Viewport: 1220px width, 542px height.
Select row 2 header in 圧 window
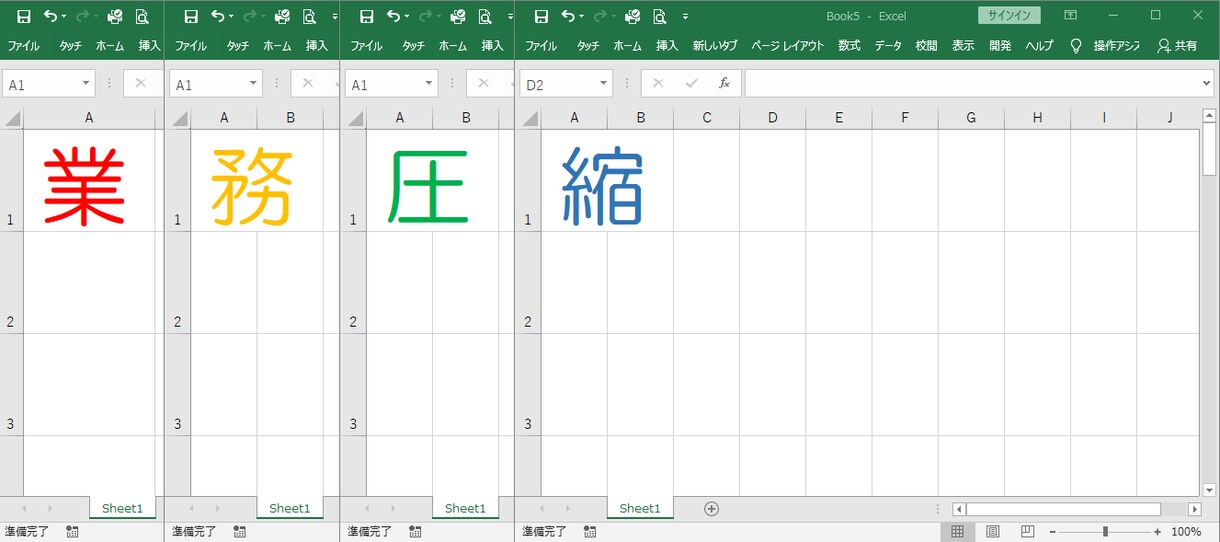pyautogui.click(x=353, y=282)
